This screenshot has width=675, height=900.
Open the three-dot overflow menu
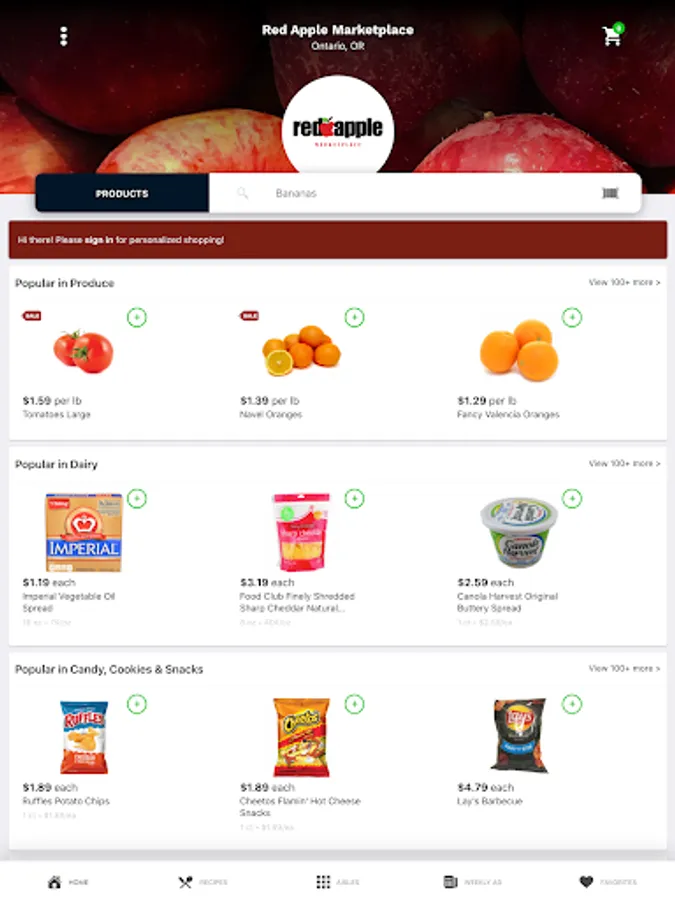point(64,36)
